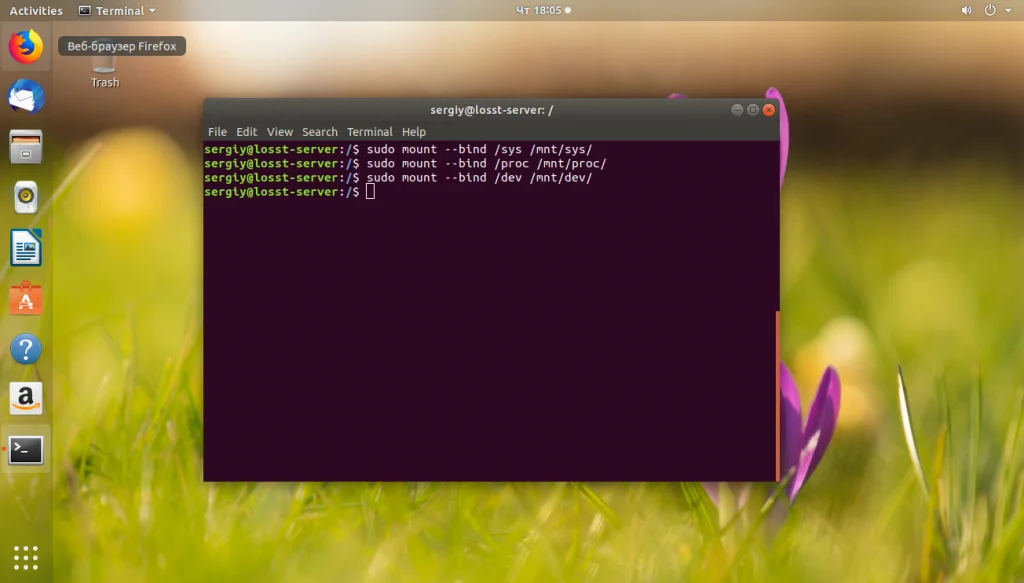
Task: Select the Terminal icon in the dock
Action: [x=25, y=450]
